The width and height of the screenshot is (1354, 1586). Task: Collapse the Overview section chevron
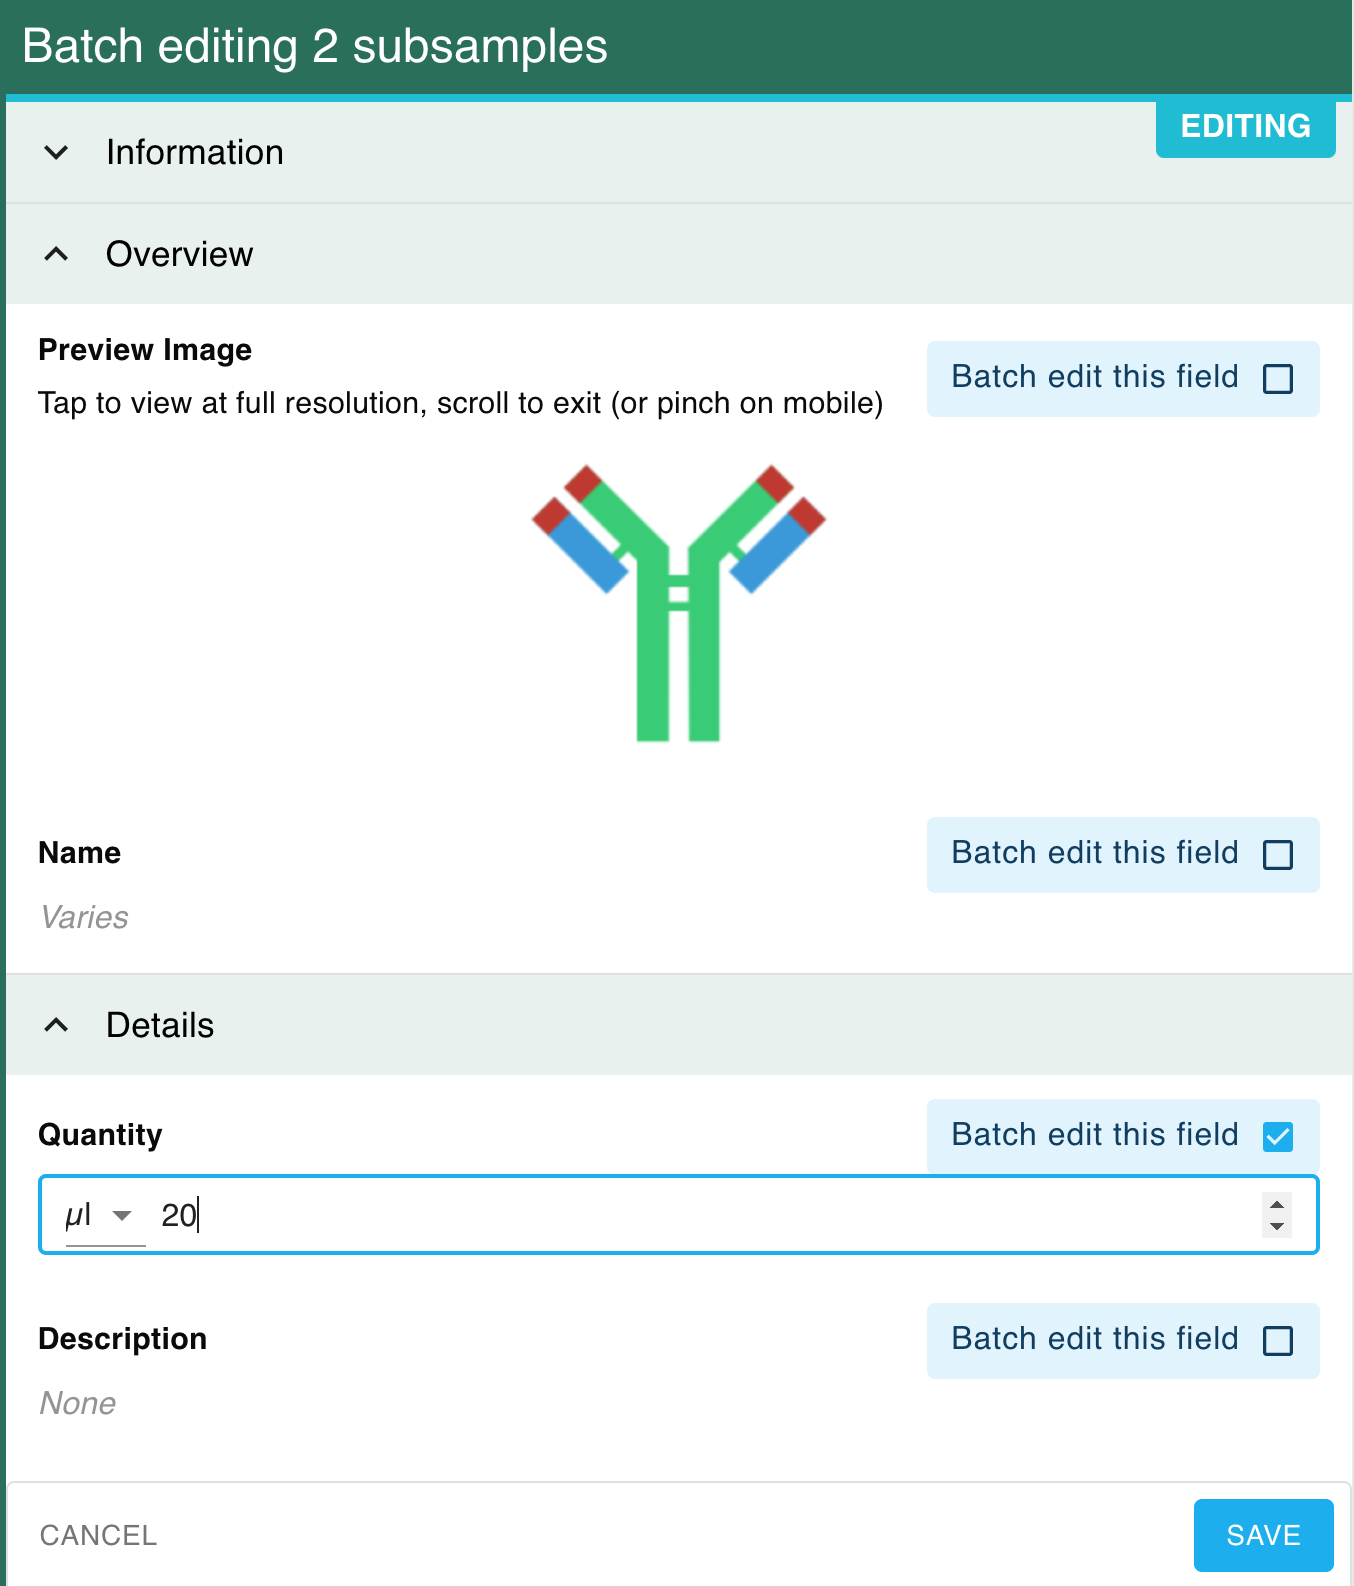point(57,254)
